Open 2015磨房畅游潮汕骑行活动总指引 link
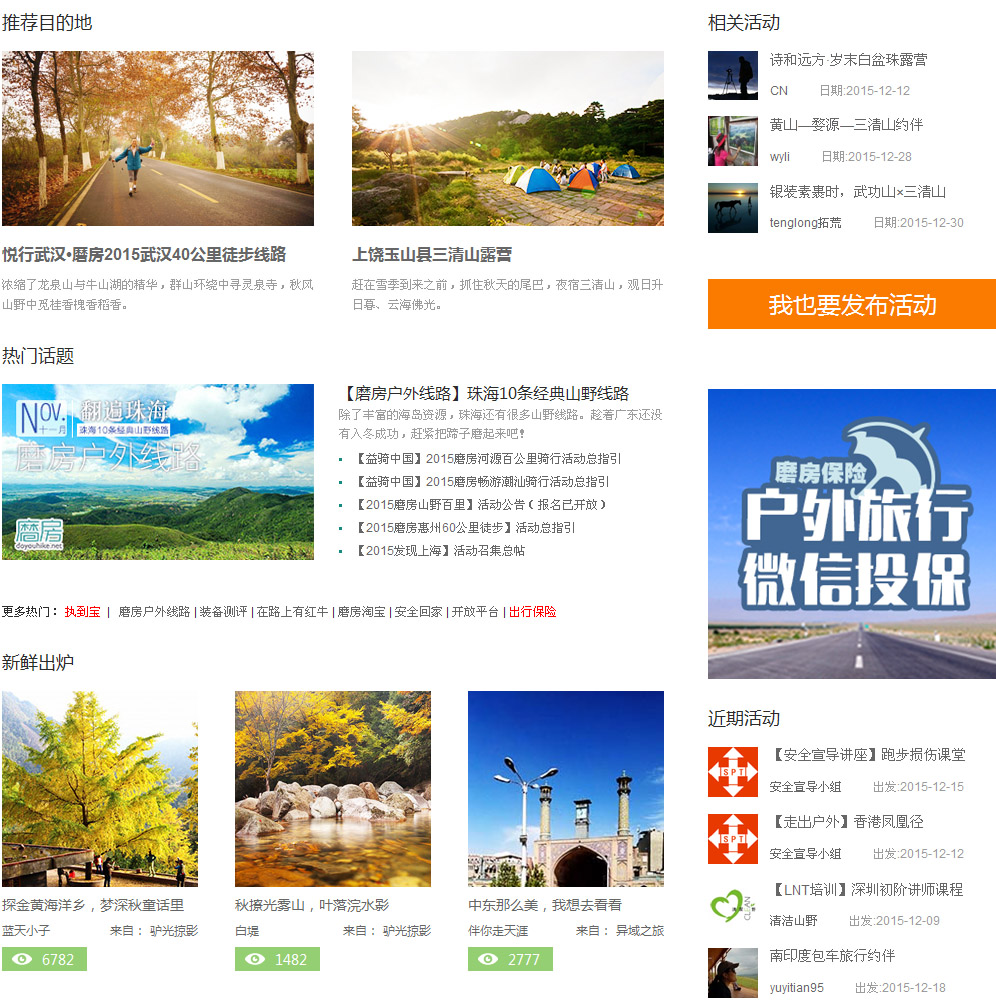 click(482, 482)
